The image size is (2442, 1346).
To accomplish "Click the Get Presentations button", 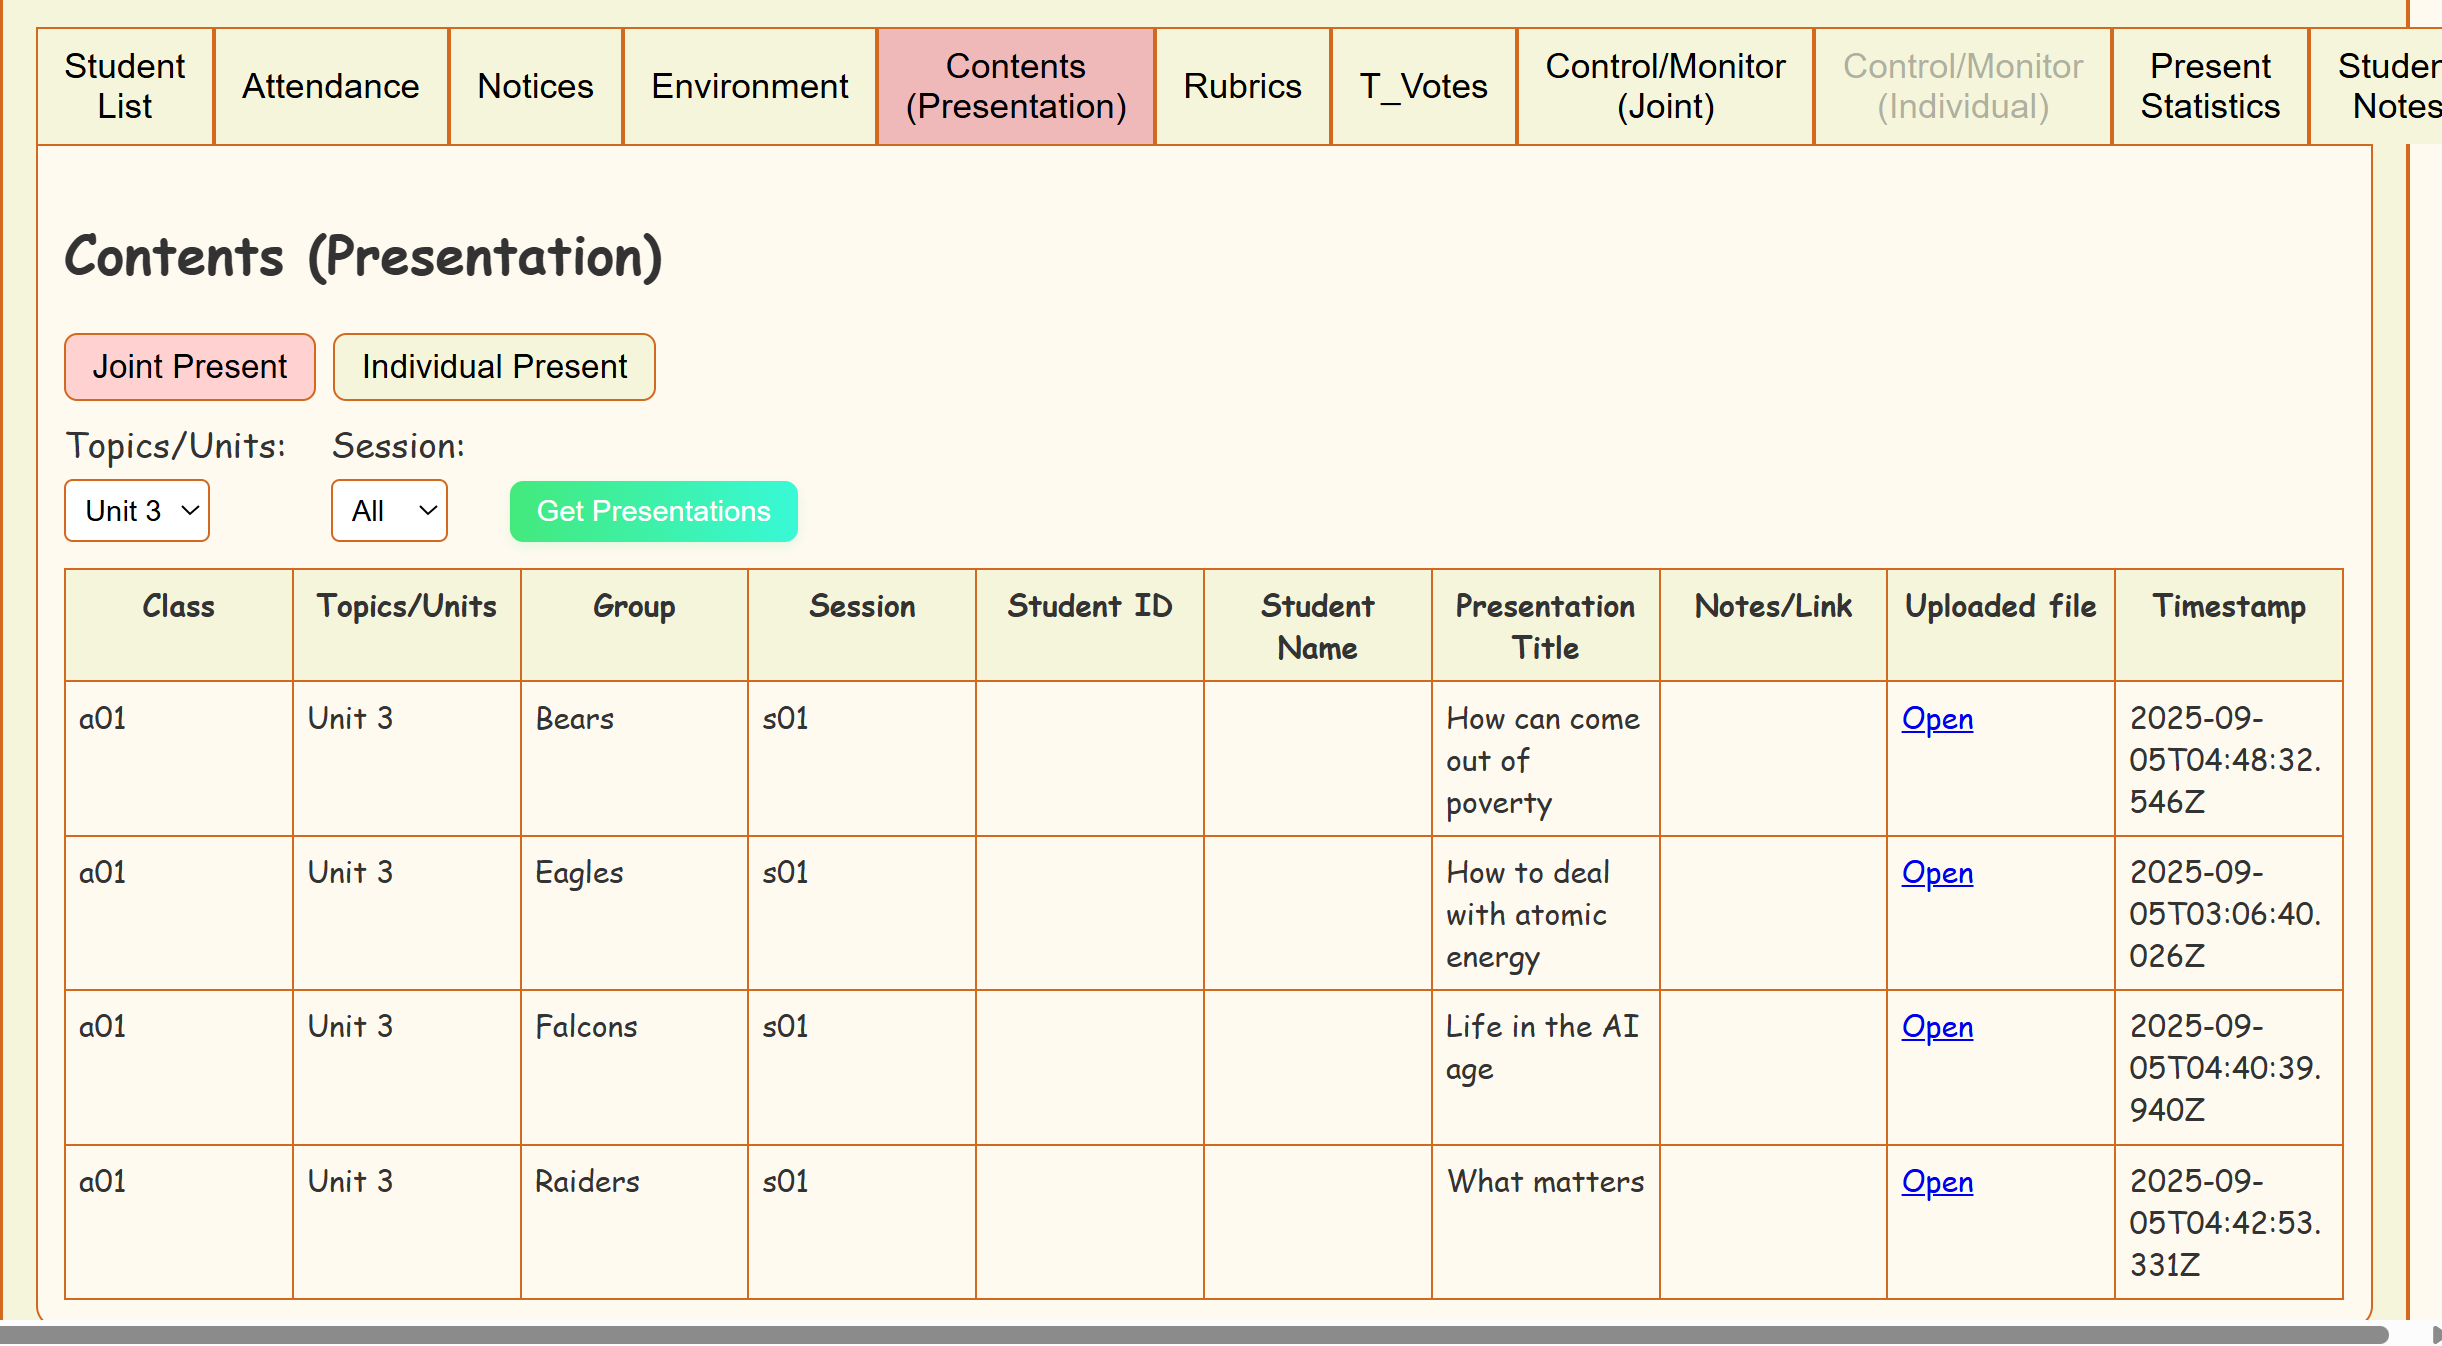I will tap(653, 511).
